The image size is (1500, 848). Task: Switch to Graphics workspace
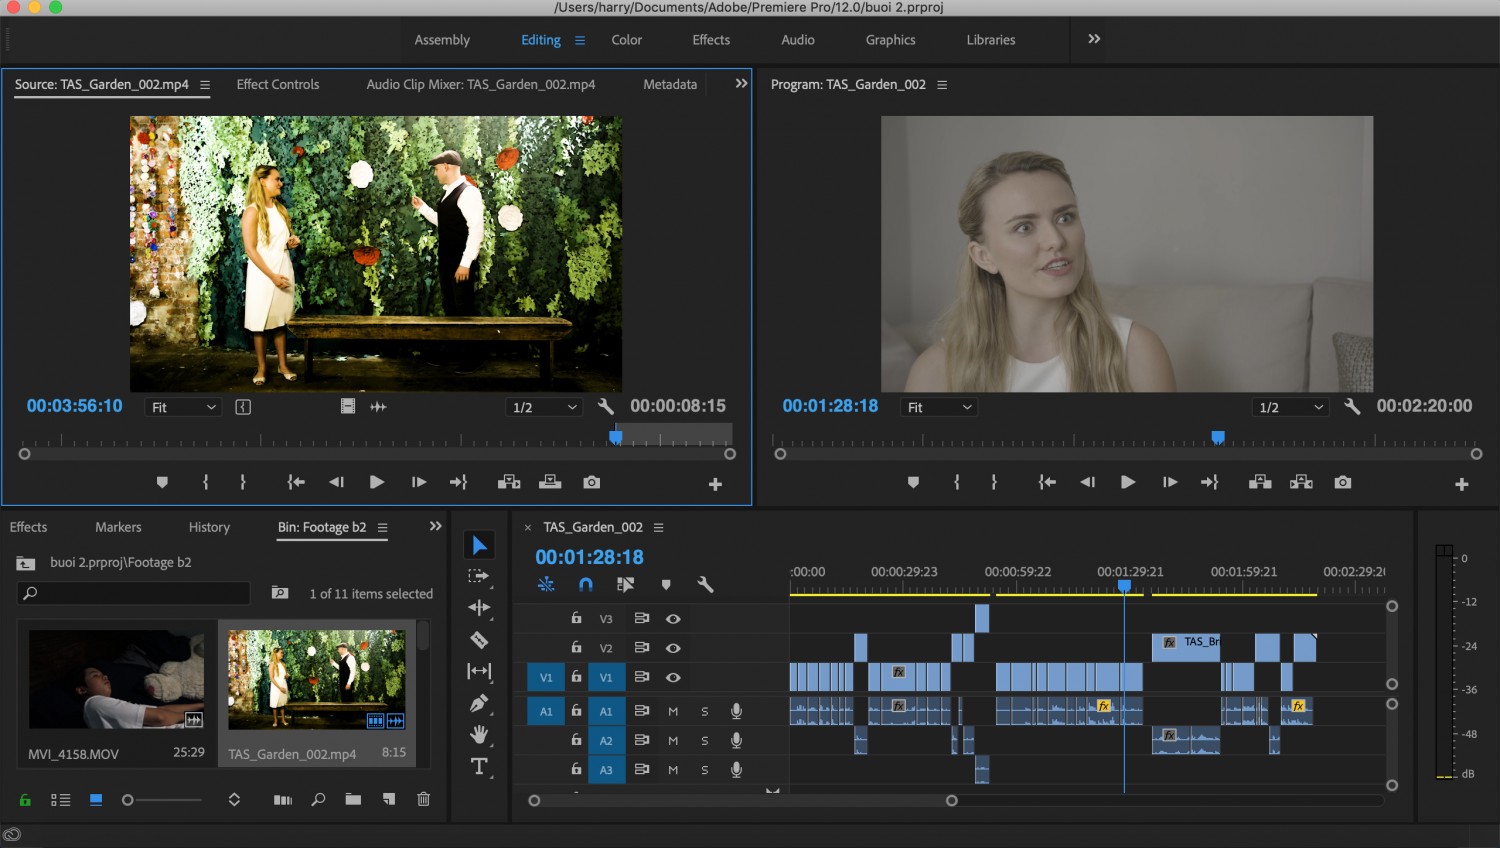coord(891,40)
